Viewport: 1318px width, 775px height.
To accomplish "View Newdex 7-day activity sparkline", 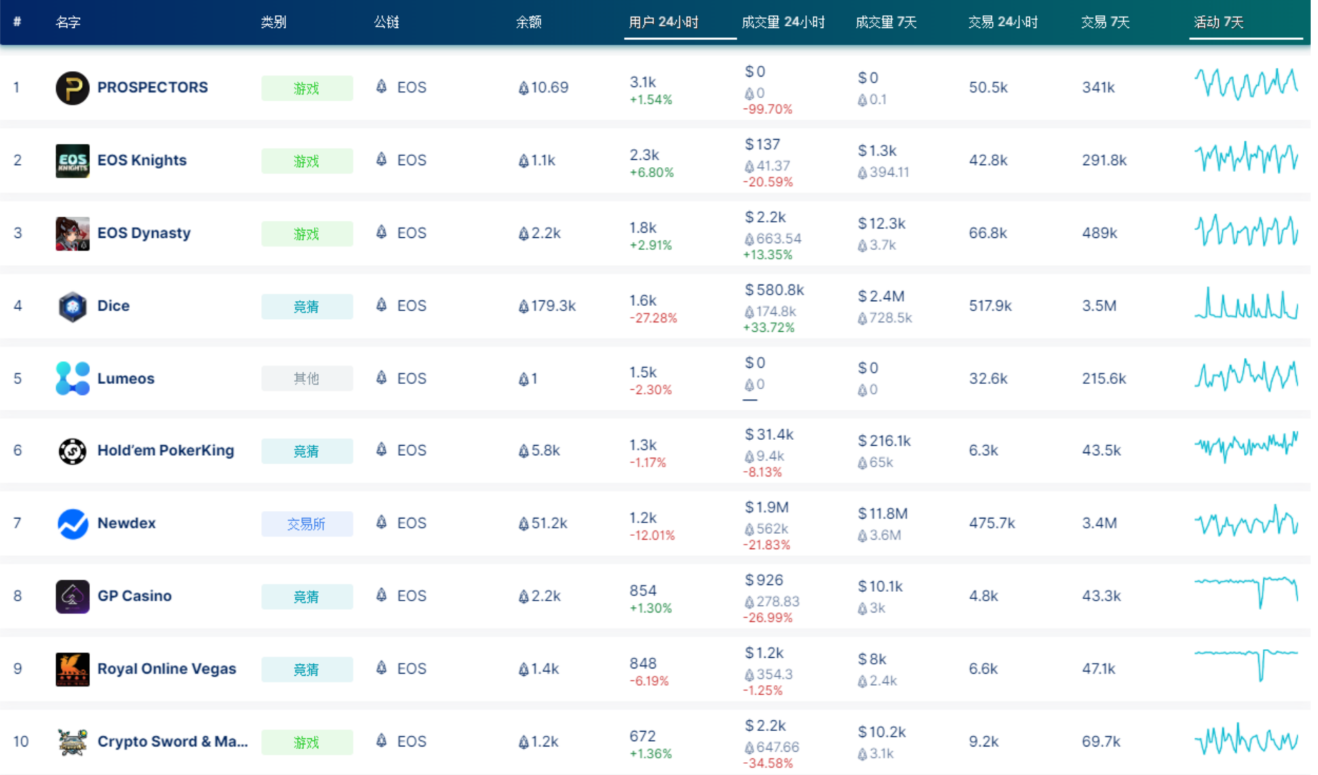I will (1246, 520).
